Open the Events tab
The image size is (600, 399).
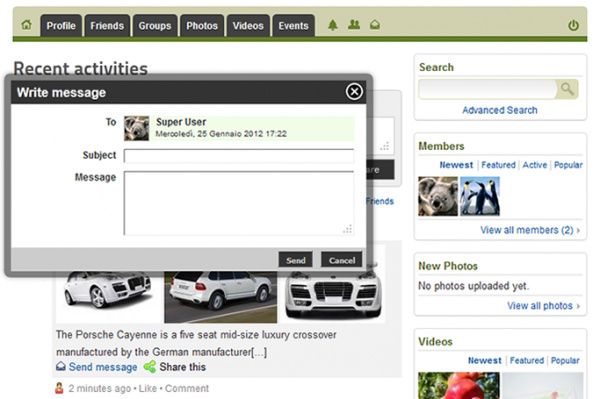(293, 26)
